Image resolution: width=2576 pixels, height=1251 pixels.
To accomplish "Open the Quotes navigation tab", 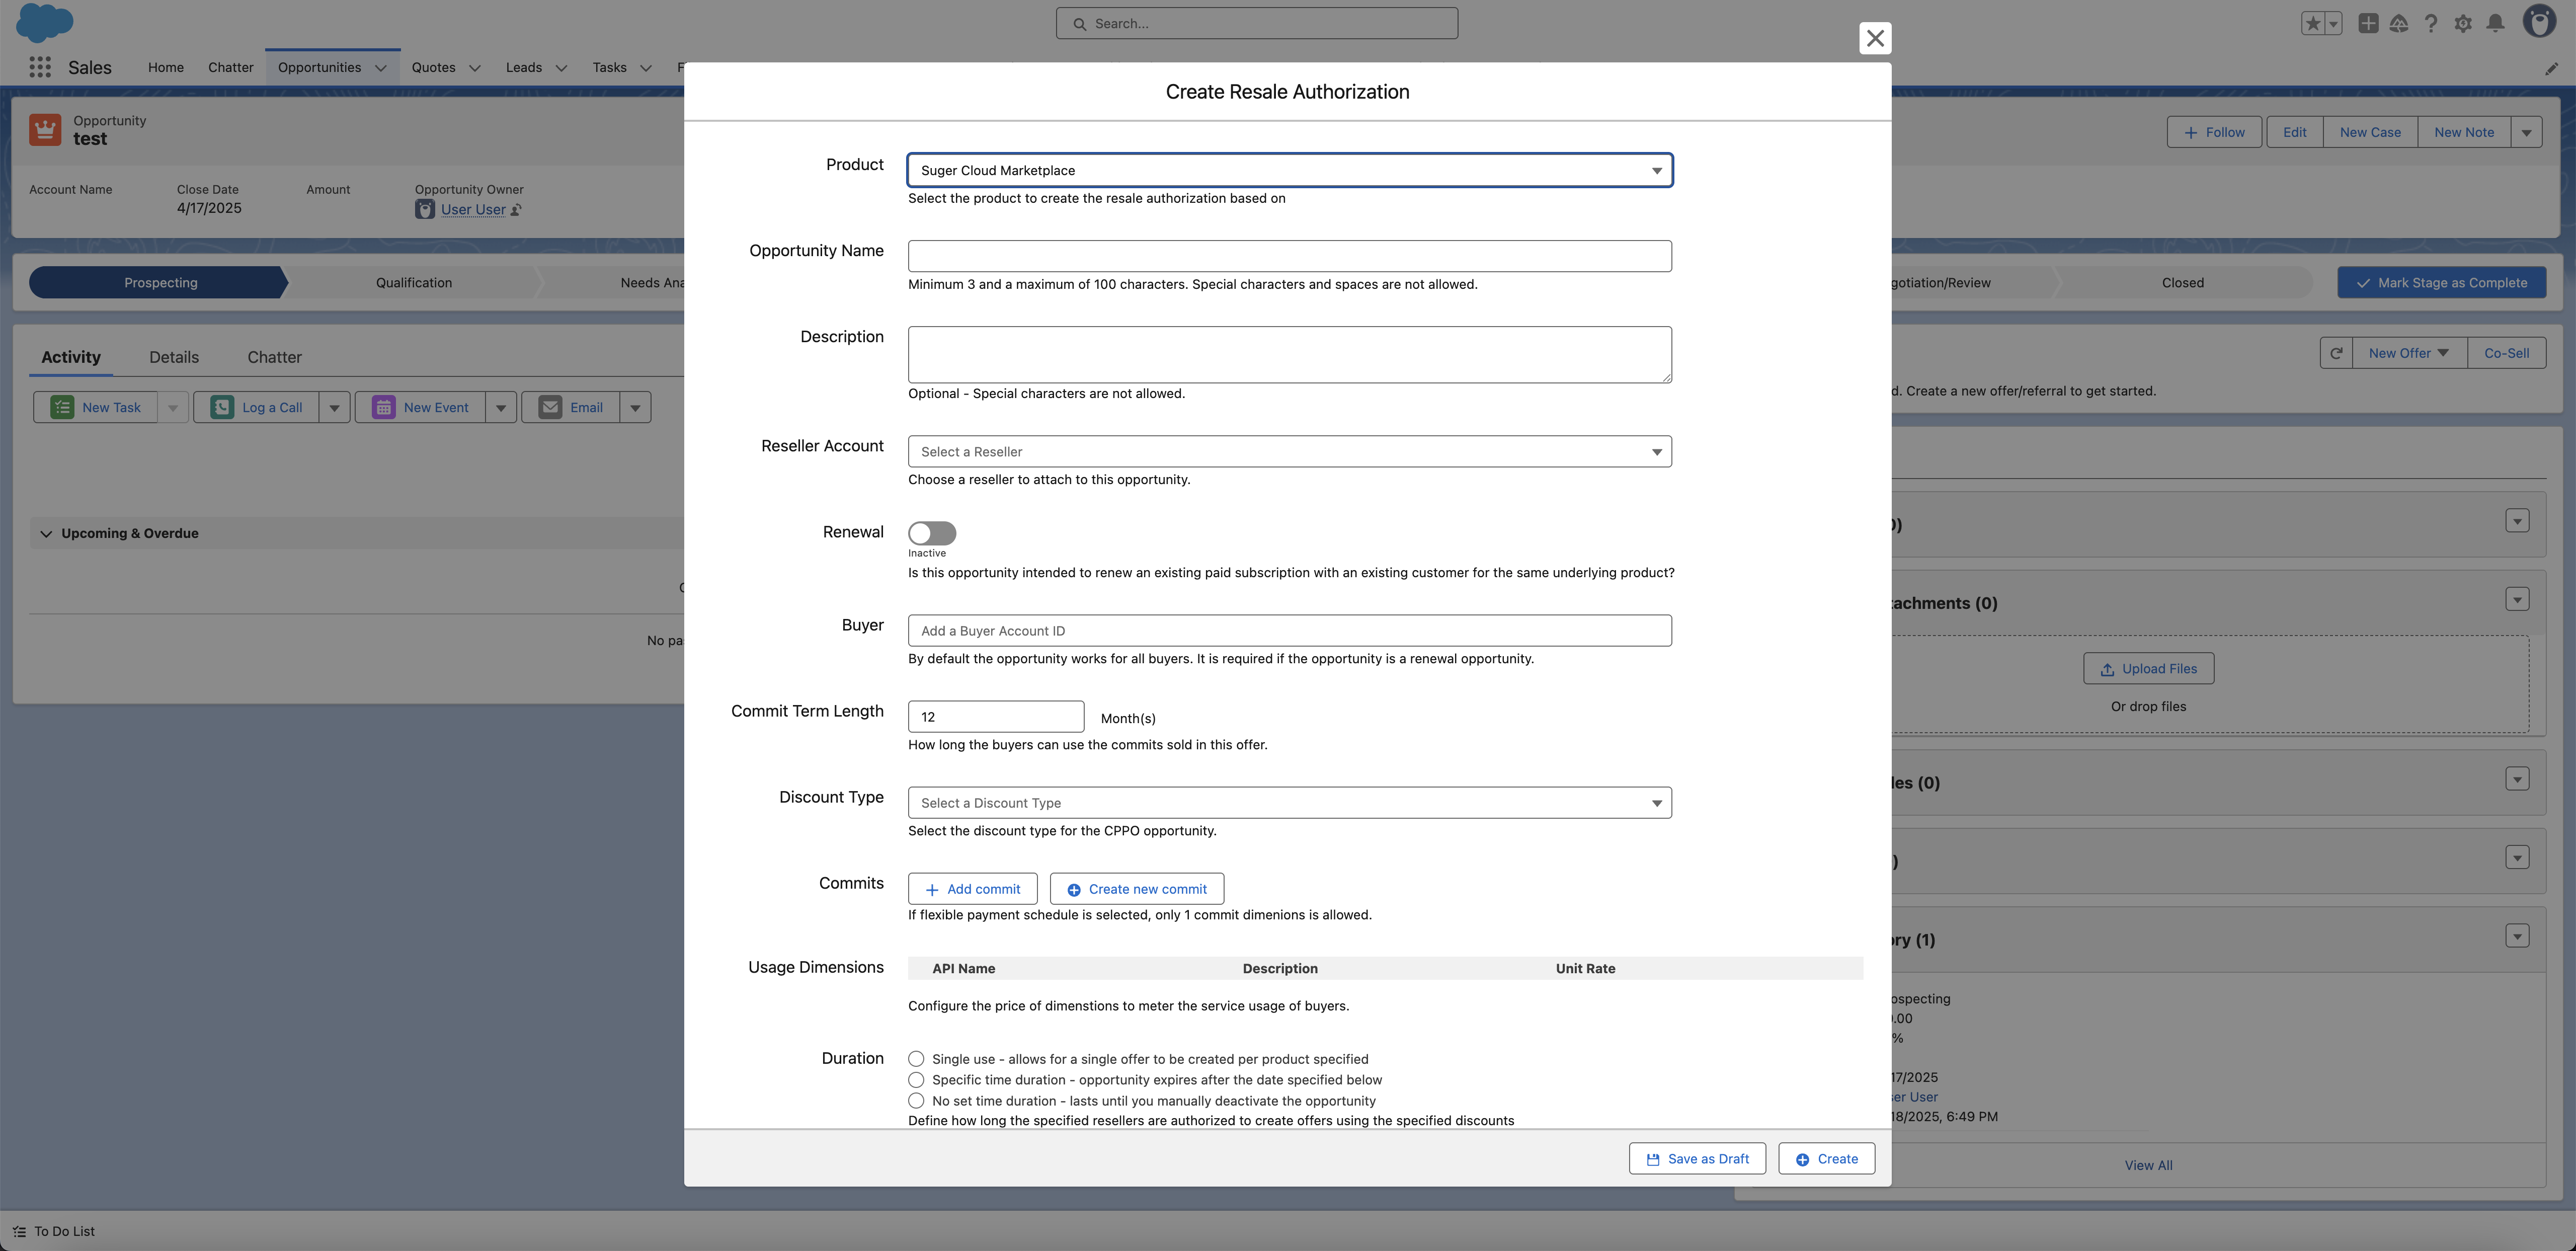I will pyautogui.click(x=433, y=67).
